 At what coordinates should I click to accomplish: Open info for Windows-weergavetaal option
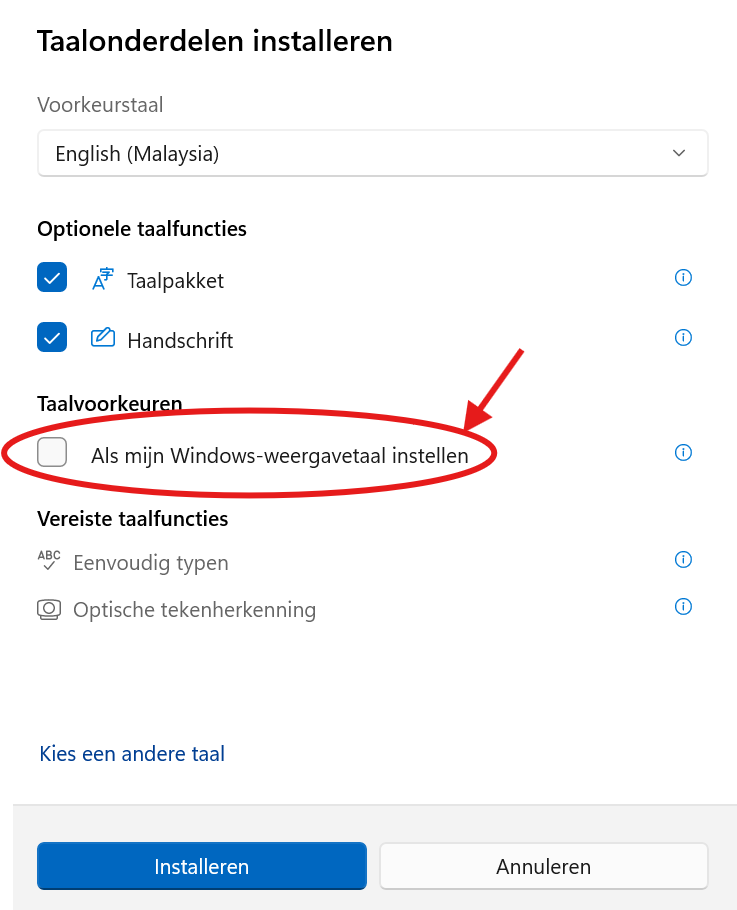coord(684,453)
